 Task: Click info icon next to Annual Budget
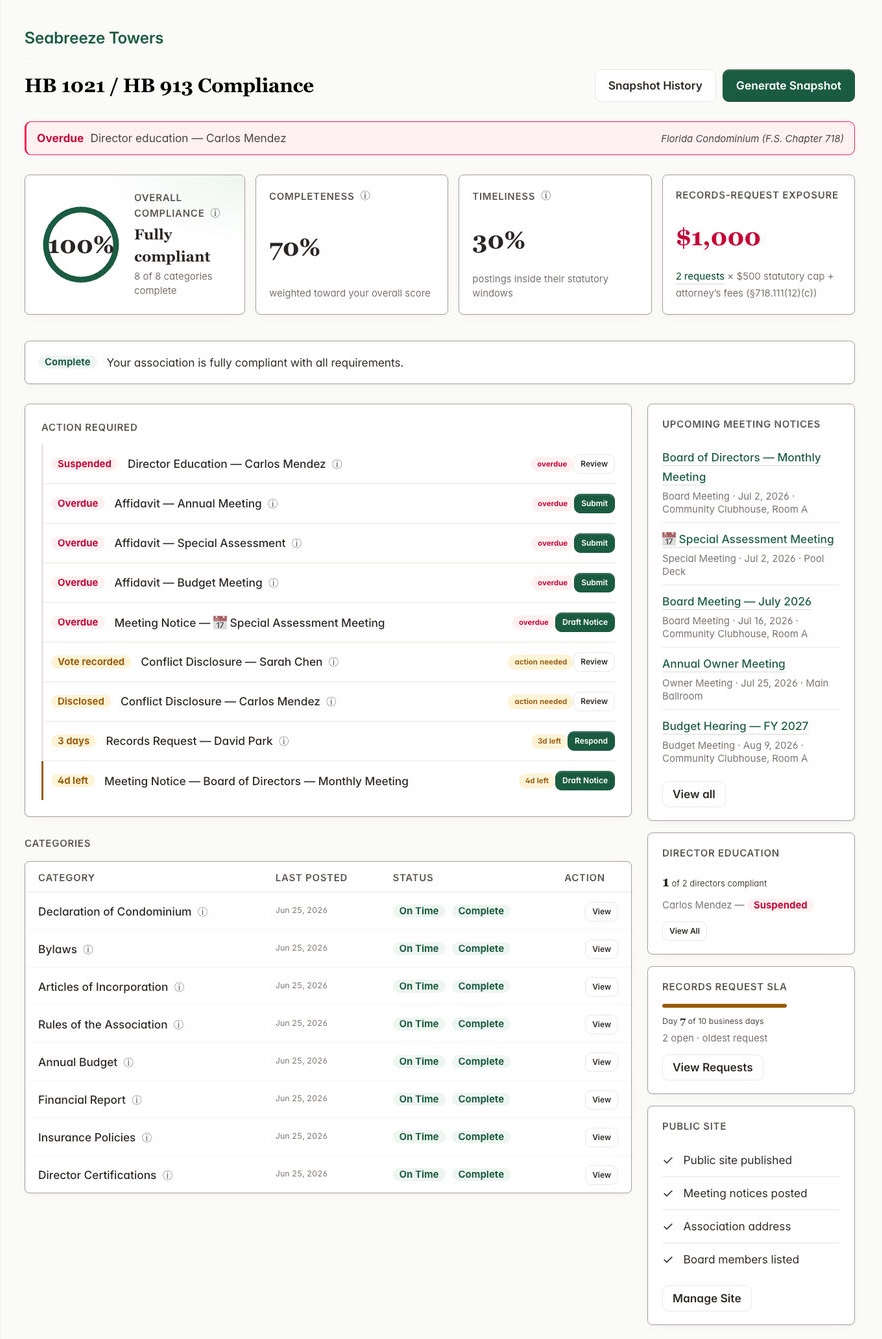click(x=129, y=1062)
